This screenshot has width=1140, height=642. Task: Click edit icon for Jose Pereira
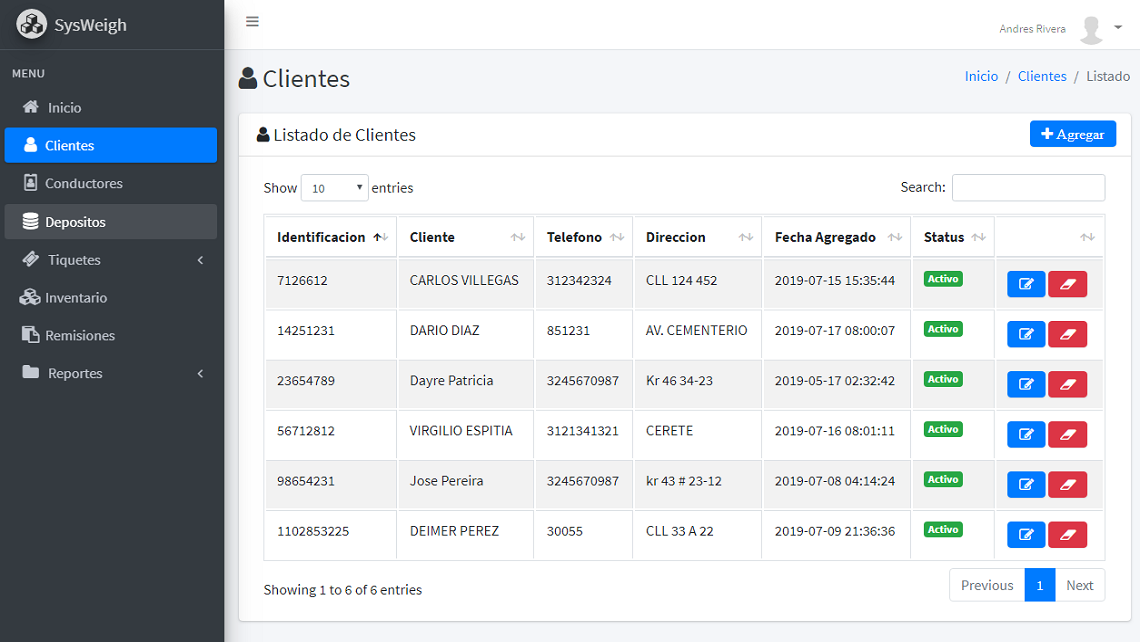[x=1025, y=484]
